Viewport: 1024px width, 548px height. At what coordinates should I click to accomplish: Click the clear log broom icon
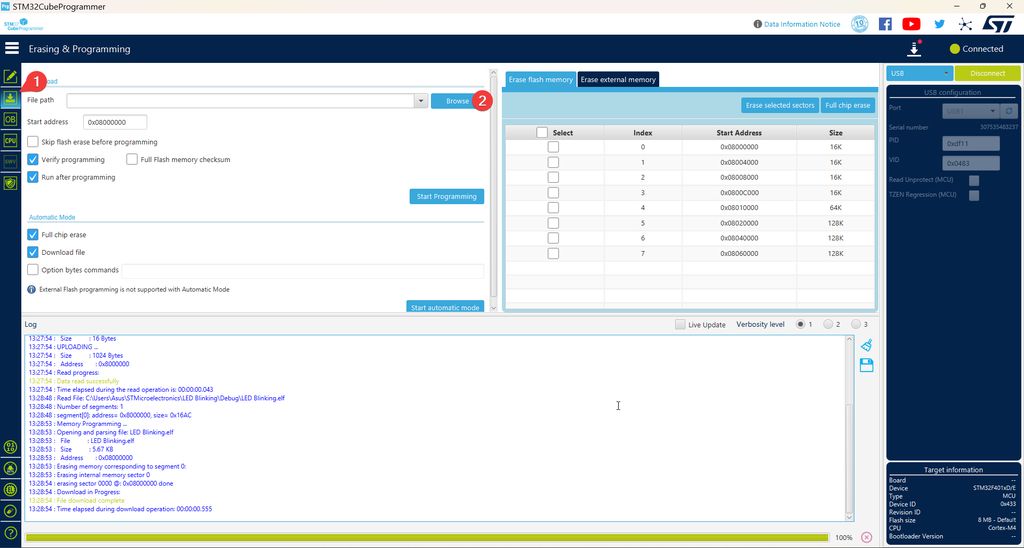tap(867, 345)
